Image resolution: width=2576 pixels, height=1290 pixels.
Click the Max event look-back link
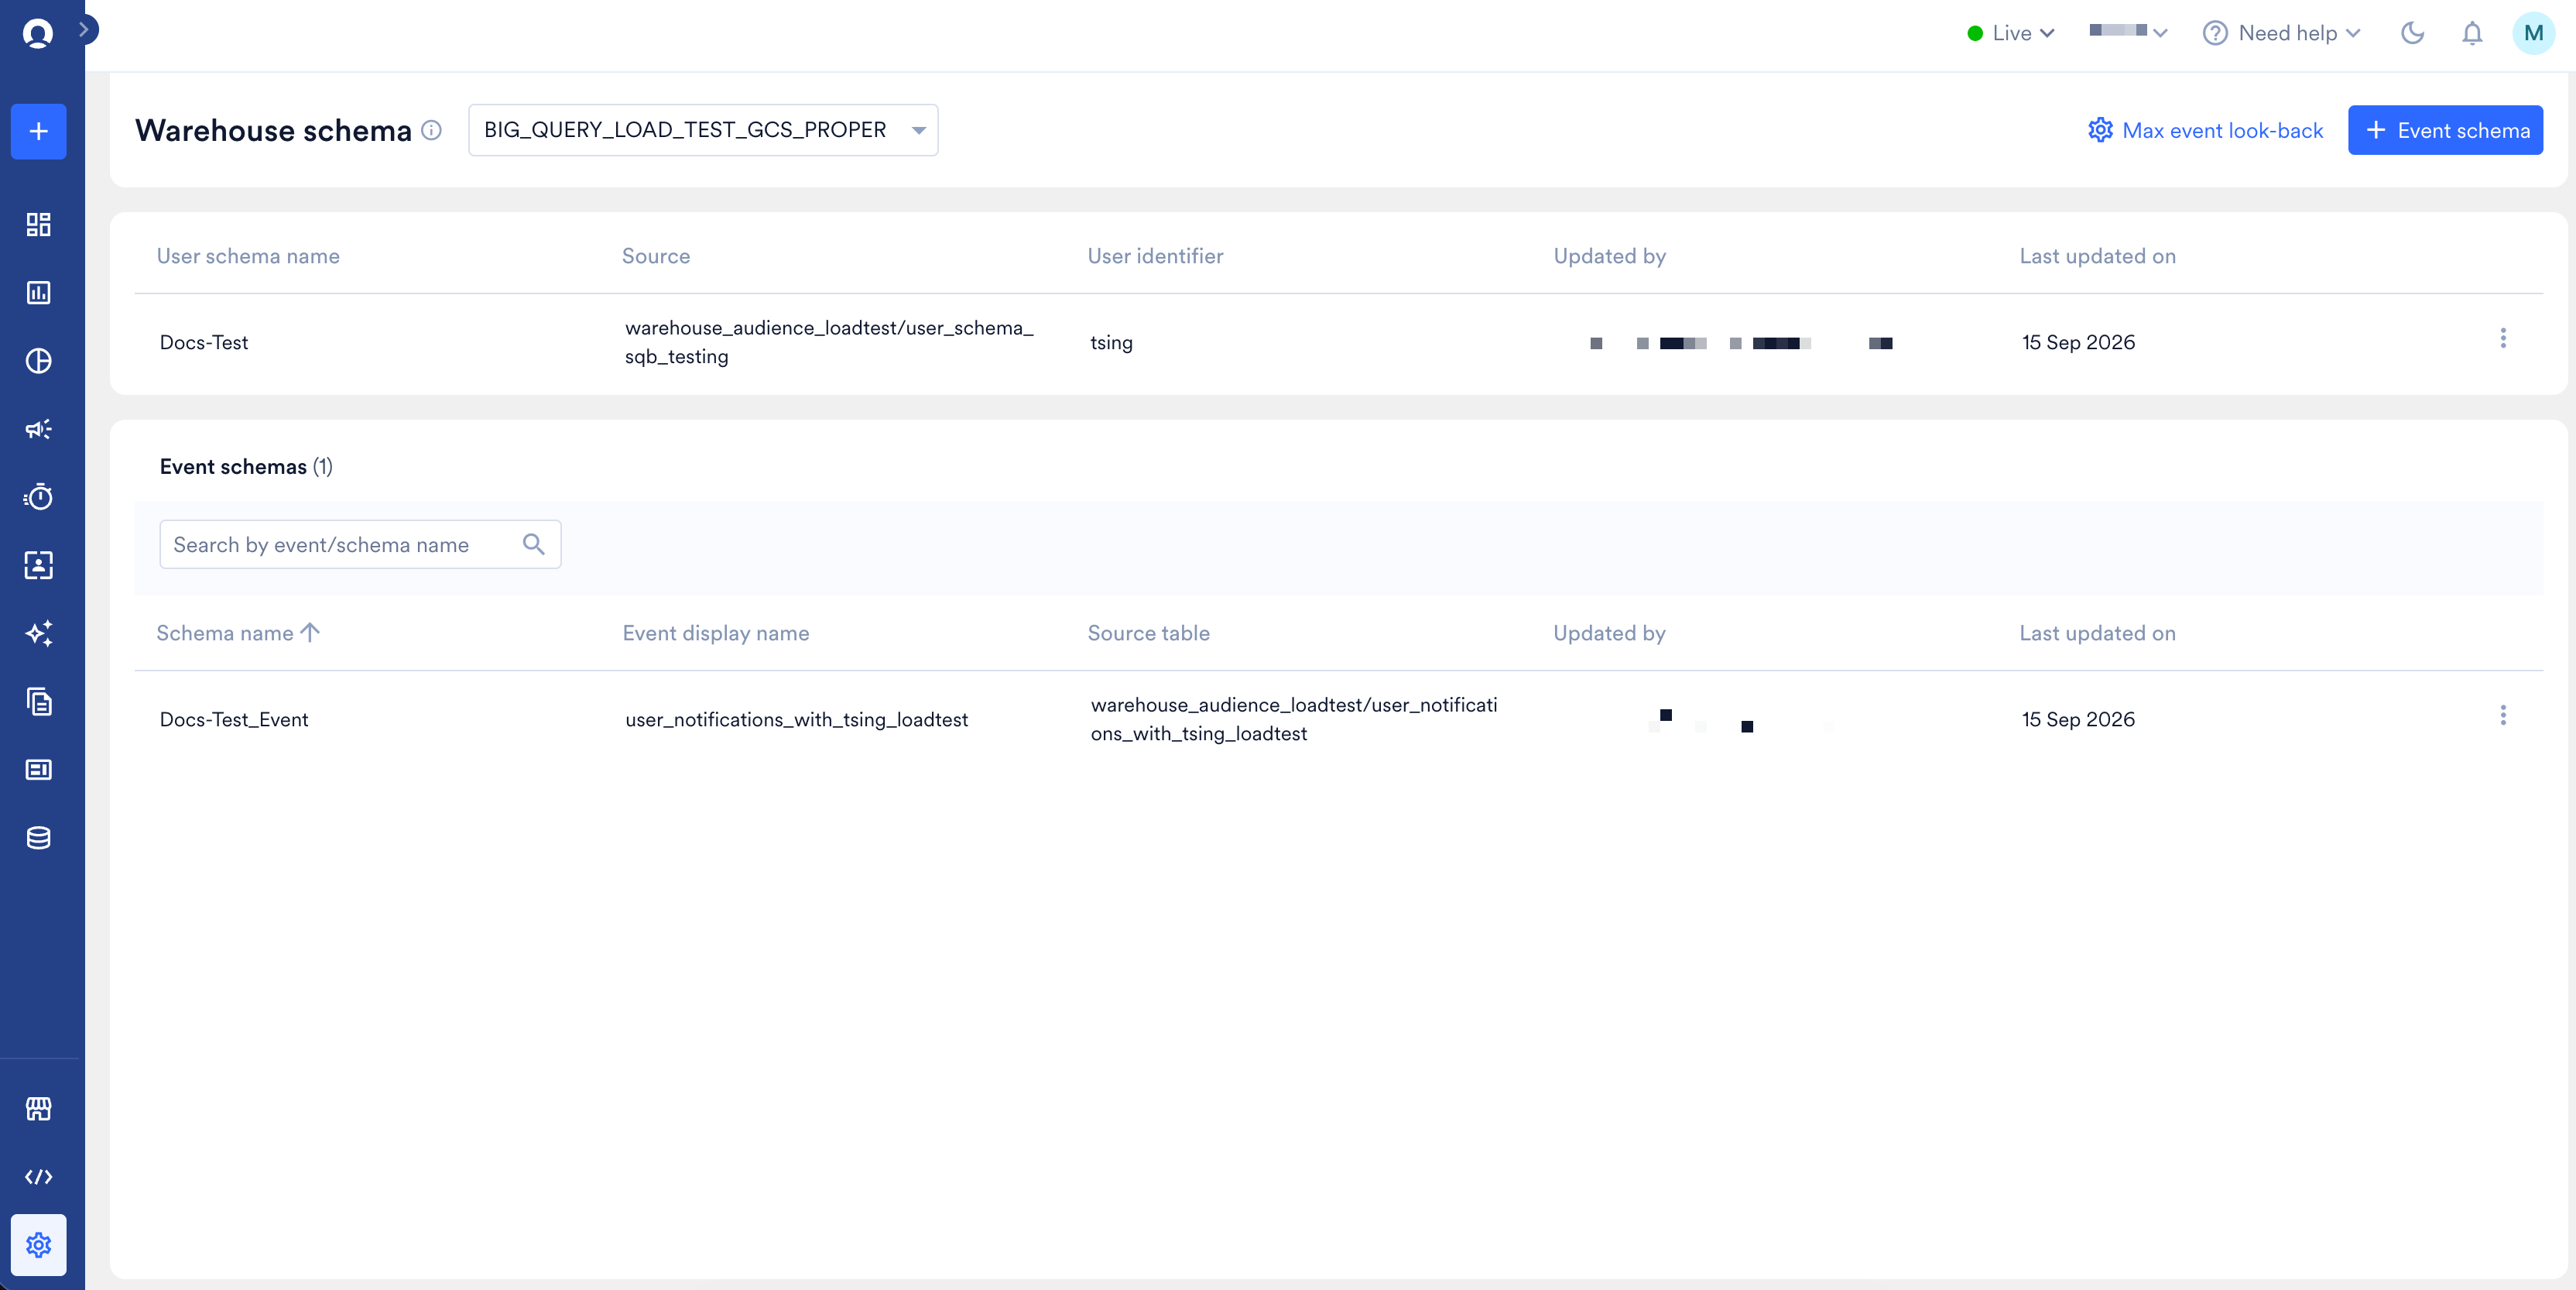(x=2205, y=130)
